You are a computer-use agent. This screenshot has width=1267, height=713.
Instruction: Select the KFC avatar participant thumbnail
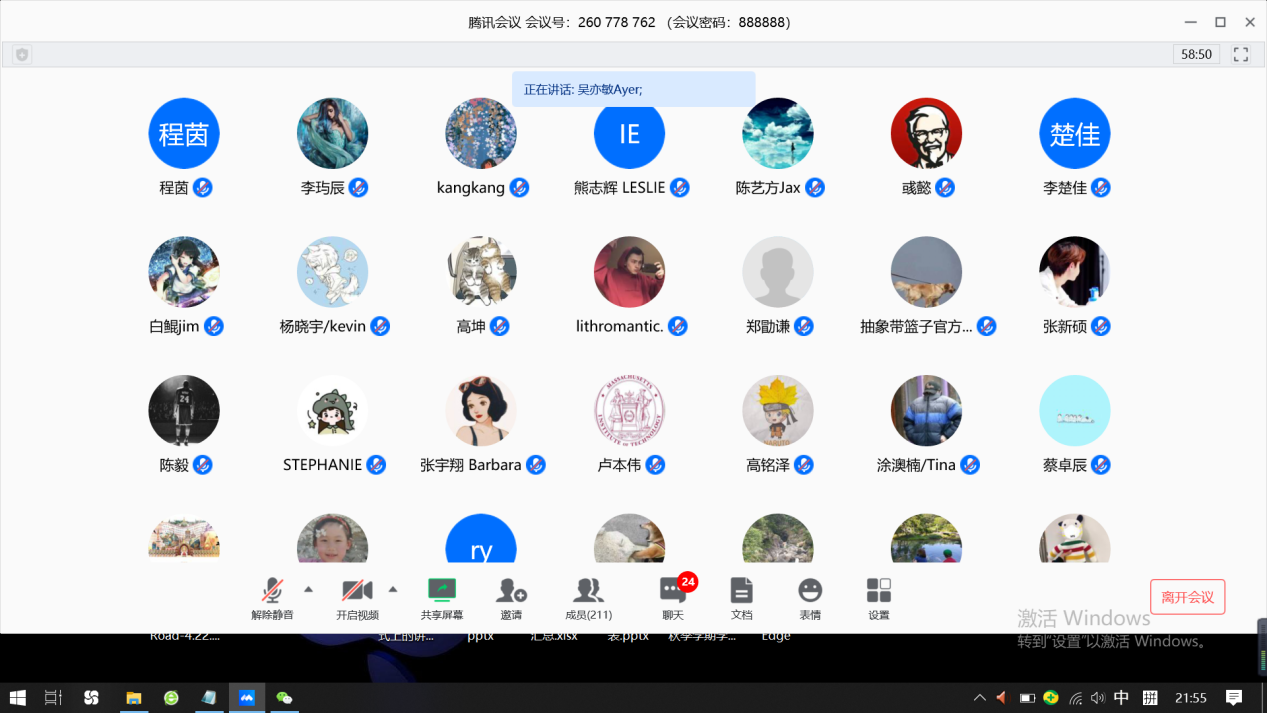[x=926, y=133]
